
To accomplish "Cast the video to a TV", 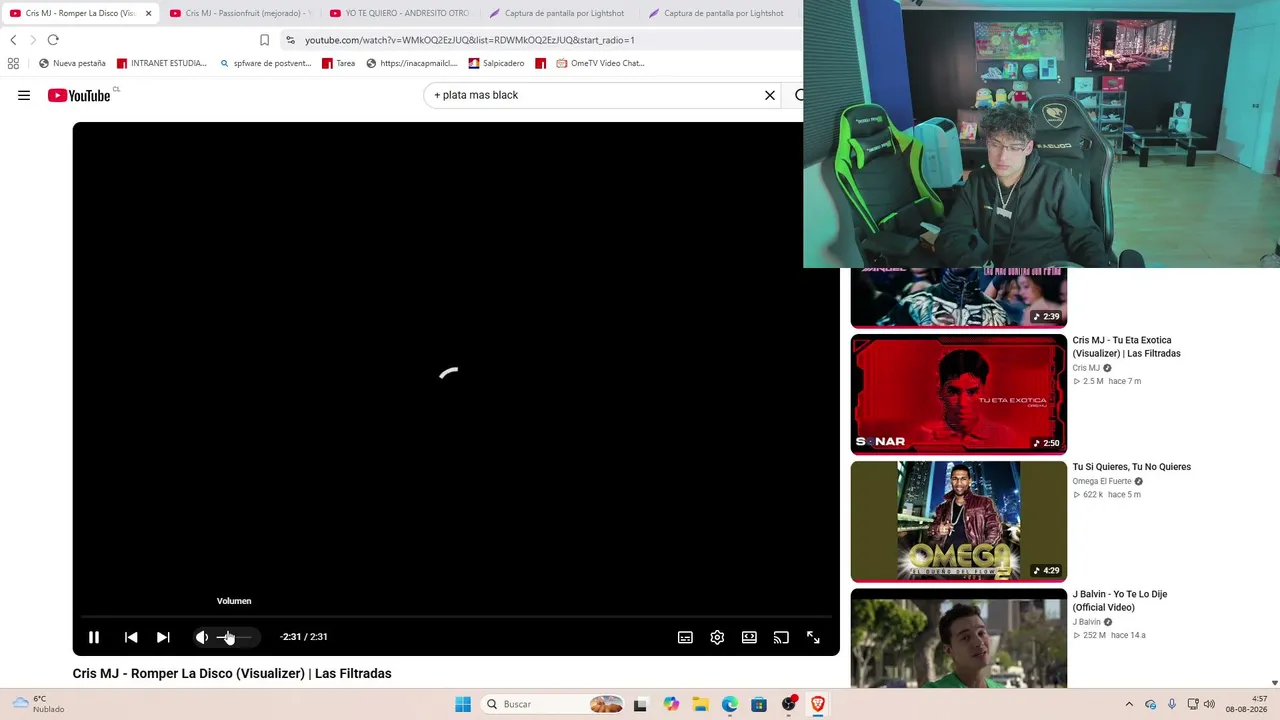I will pos(781,637).
